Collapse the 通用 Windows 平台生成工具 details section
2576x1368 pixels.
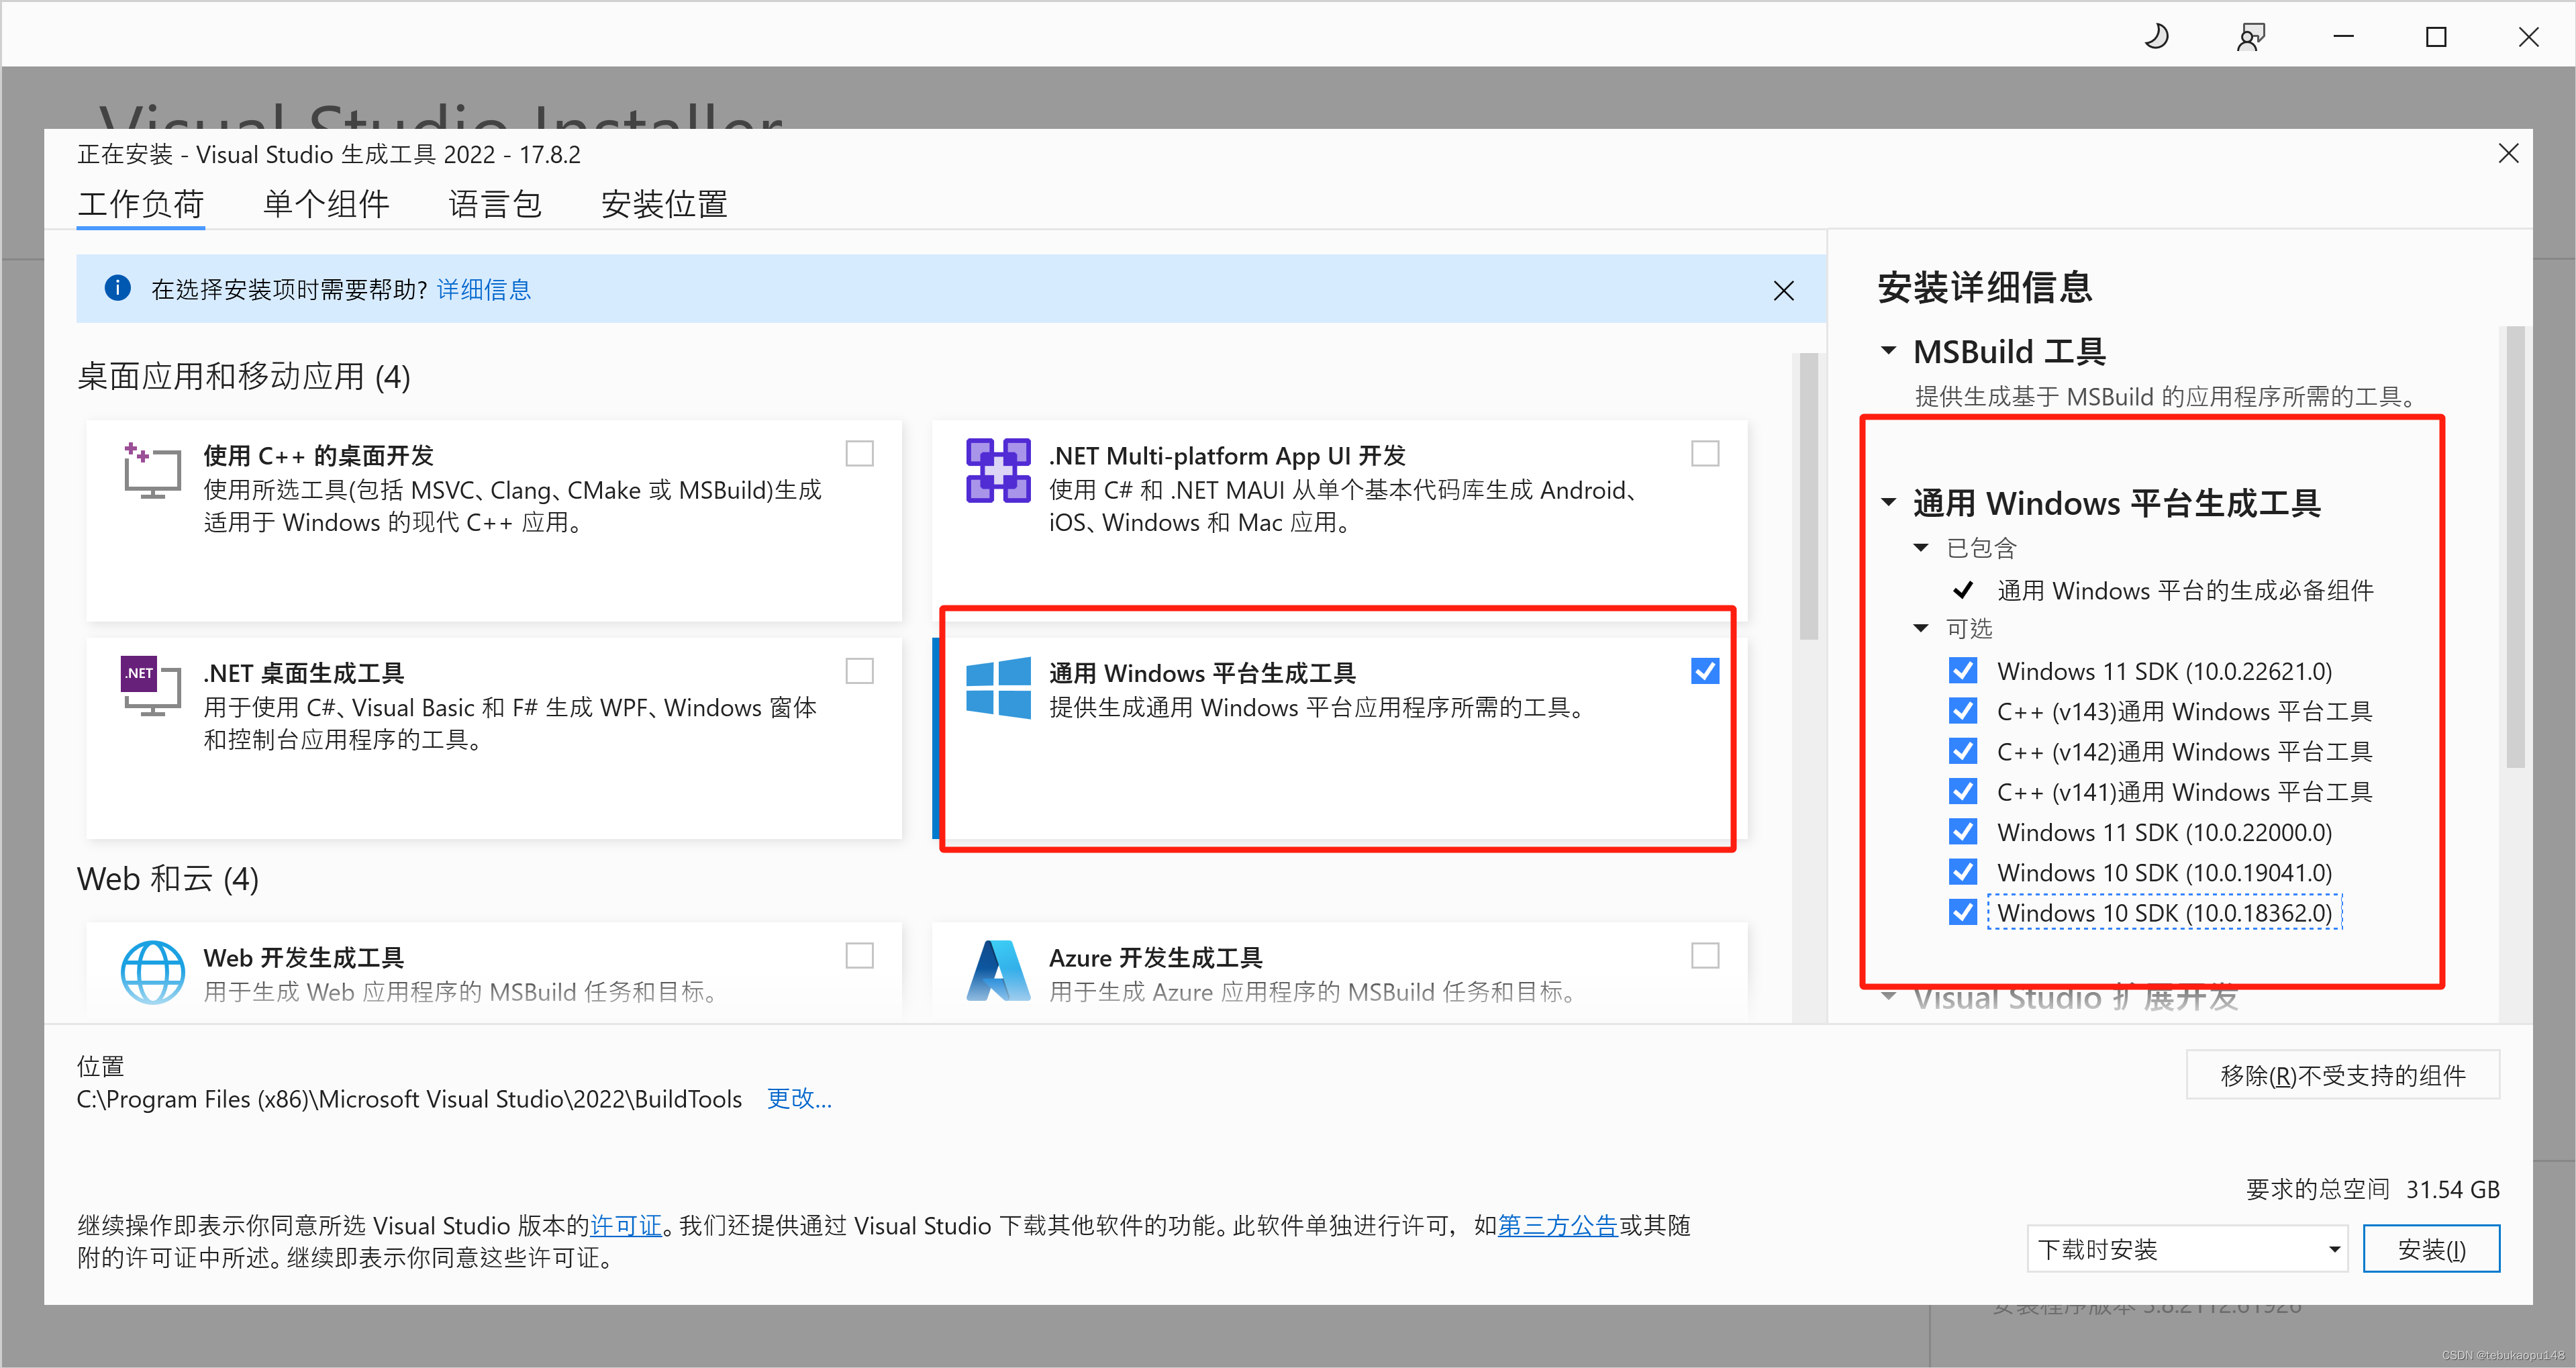click(1888, 503)
